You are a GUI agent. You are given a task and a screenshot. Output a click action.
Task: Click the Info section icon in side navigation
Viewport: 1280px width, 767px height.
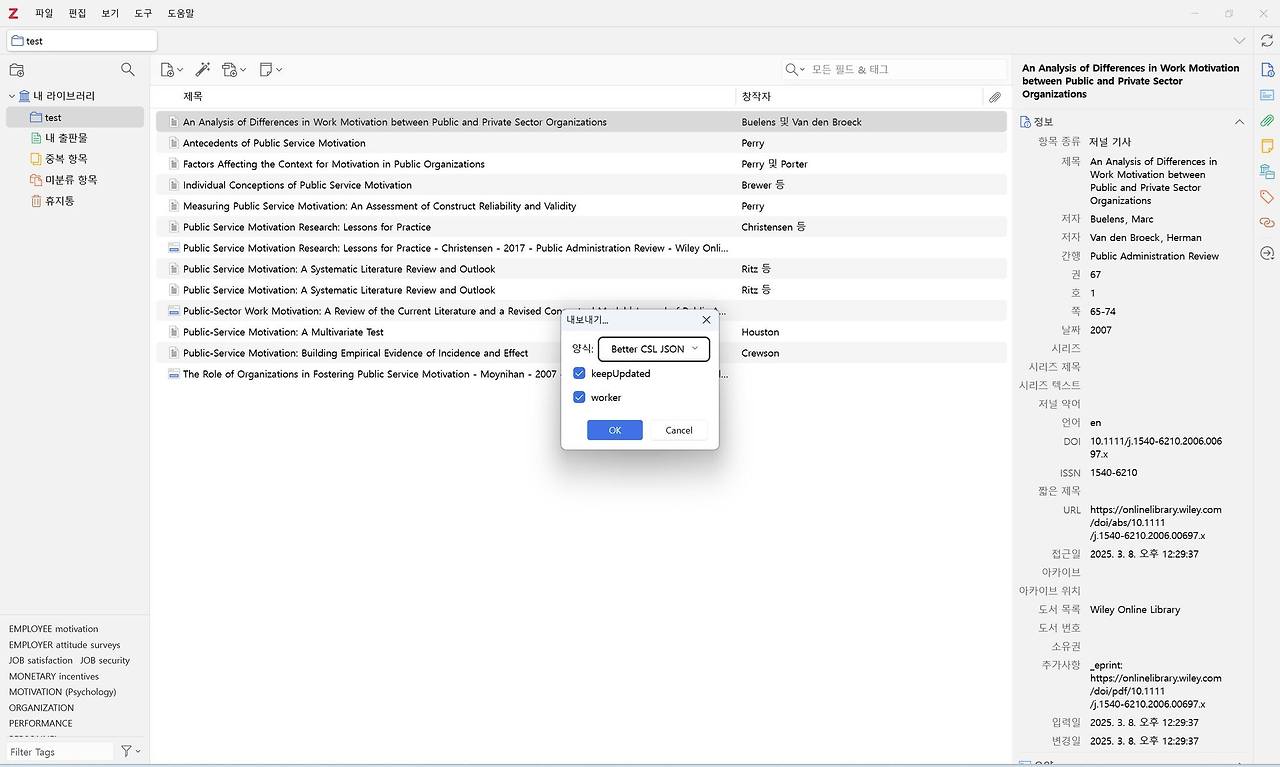point(1267,70)
